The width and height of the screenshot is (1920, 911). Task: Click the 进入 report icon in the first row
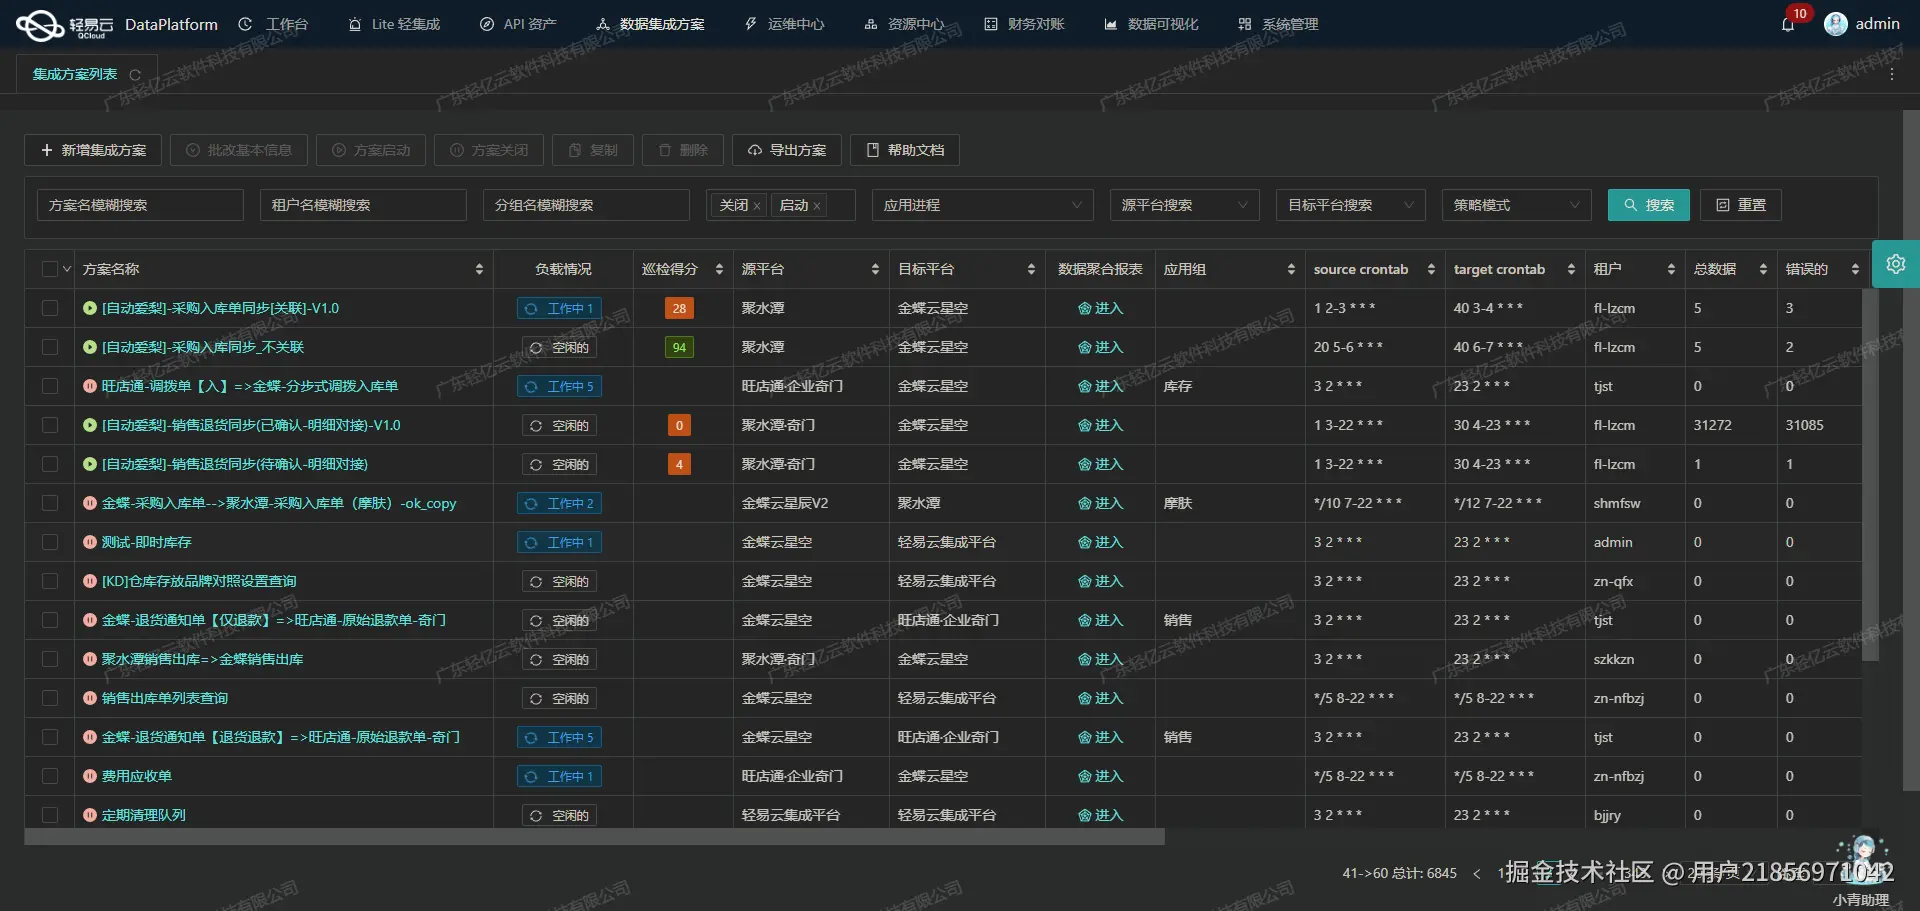click(1084, 308)
